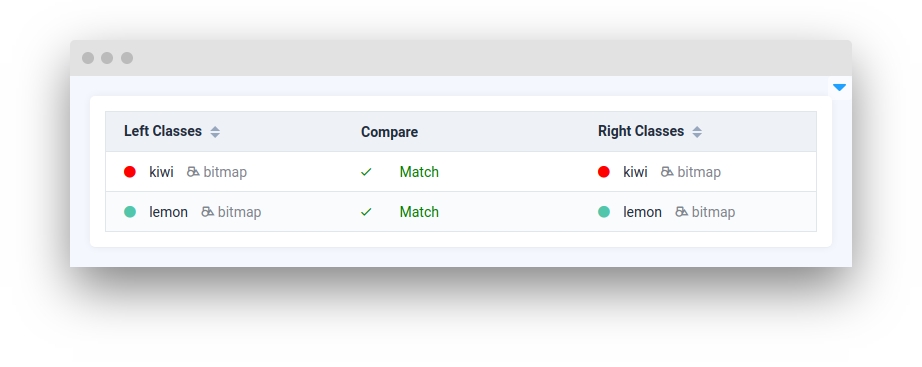
Task: Click the Left Classes column header
Action: click(163, 131)
